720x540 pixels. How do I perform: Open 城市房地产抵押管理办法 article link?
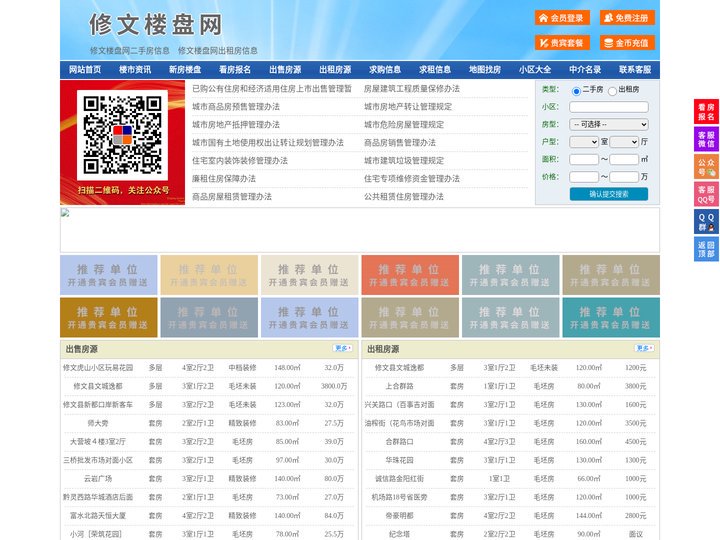(x=236, y=124)
